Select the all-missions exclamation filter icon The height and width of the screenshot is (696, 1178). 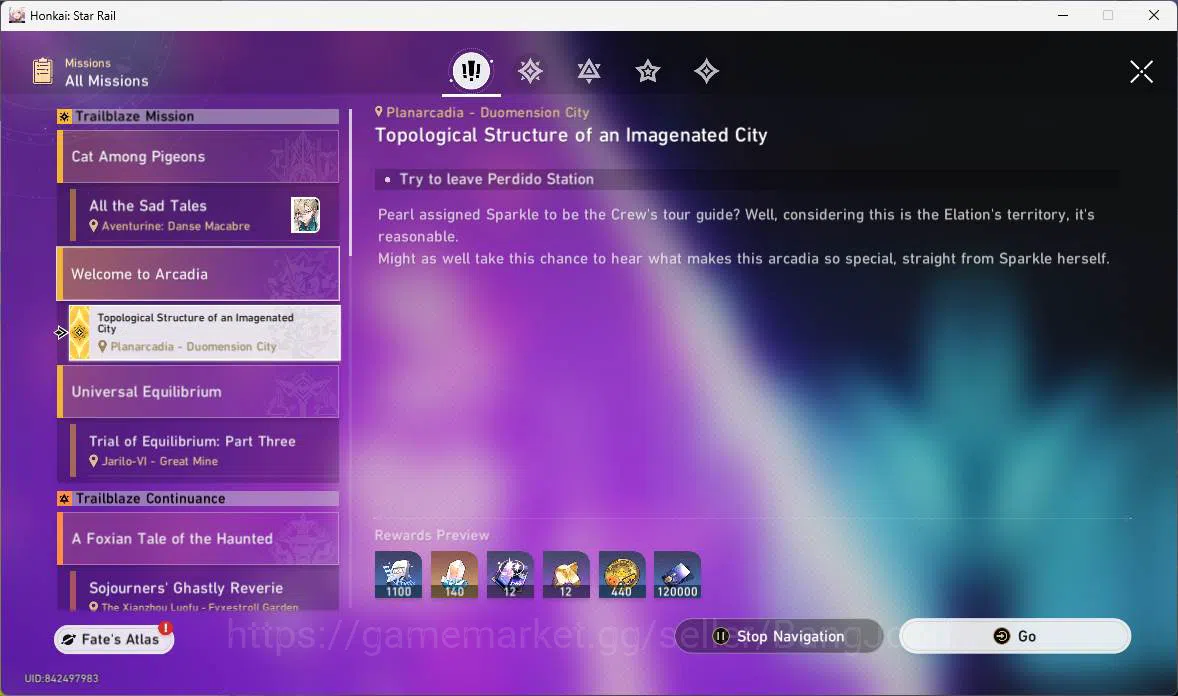click(471, 71)
